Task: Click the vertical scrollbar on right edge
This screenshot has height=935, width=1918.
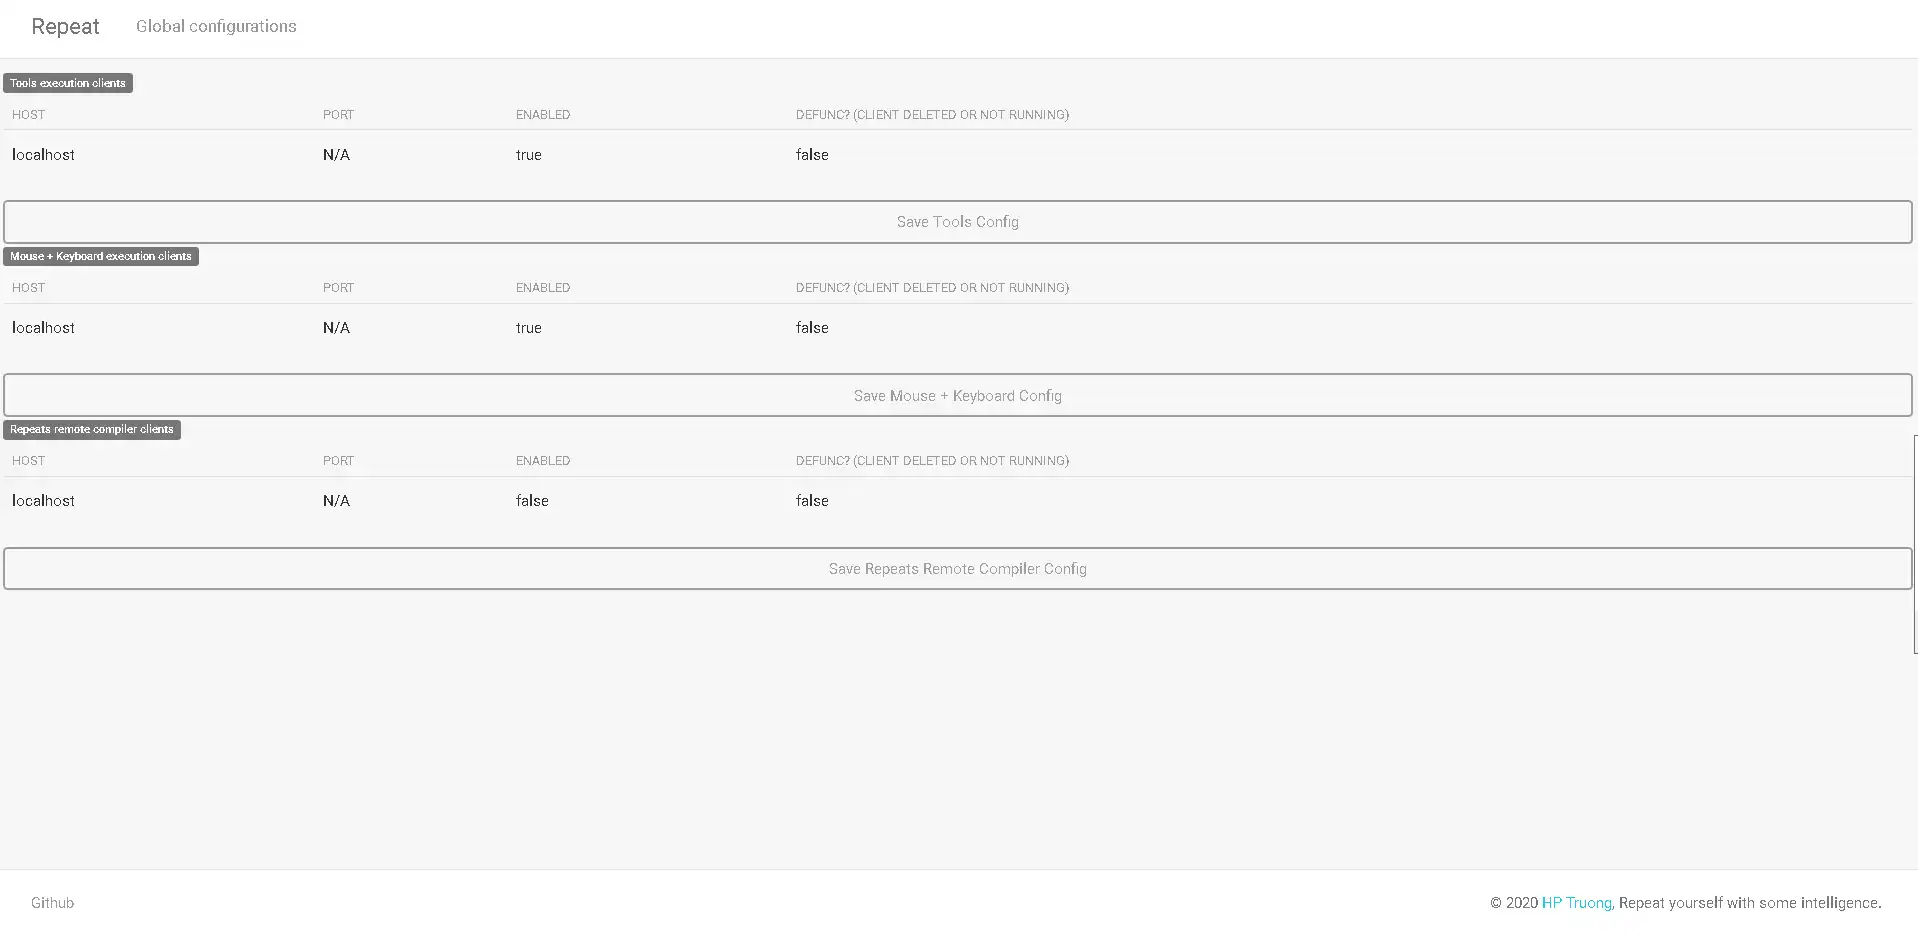Action: [x=1914, y=544]
